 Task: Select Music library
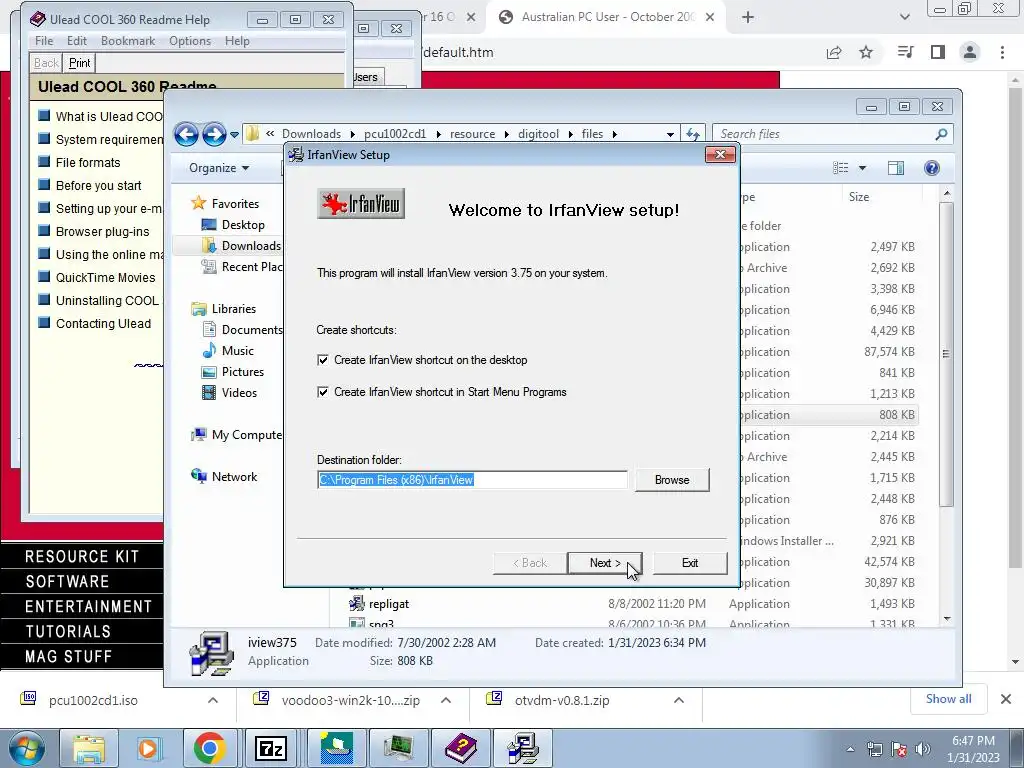pyautogui.click(x=237, y=351)
